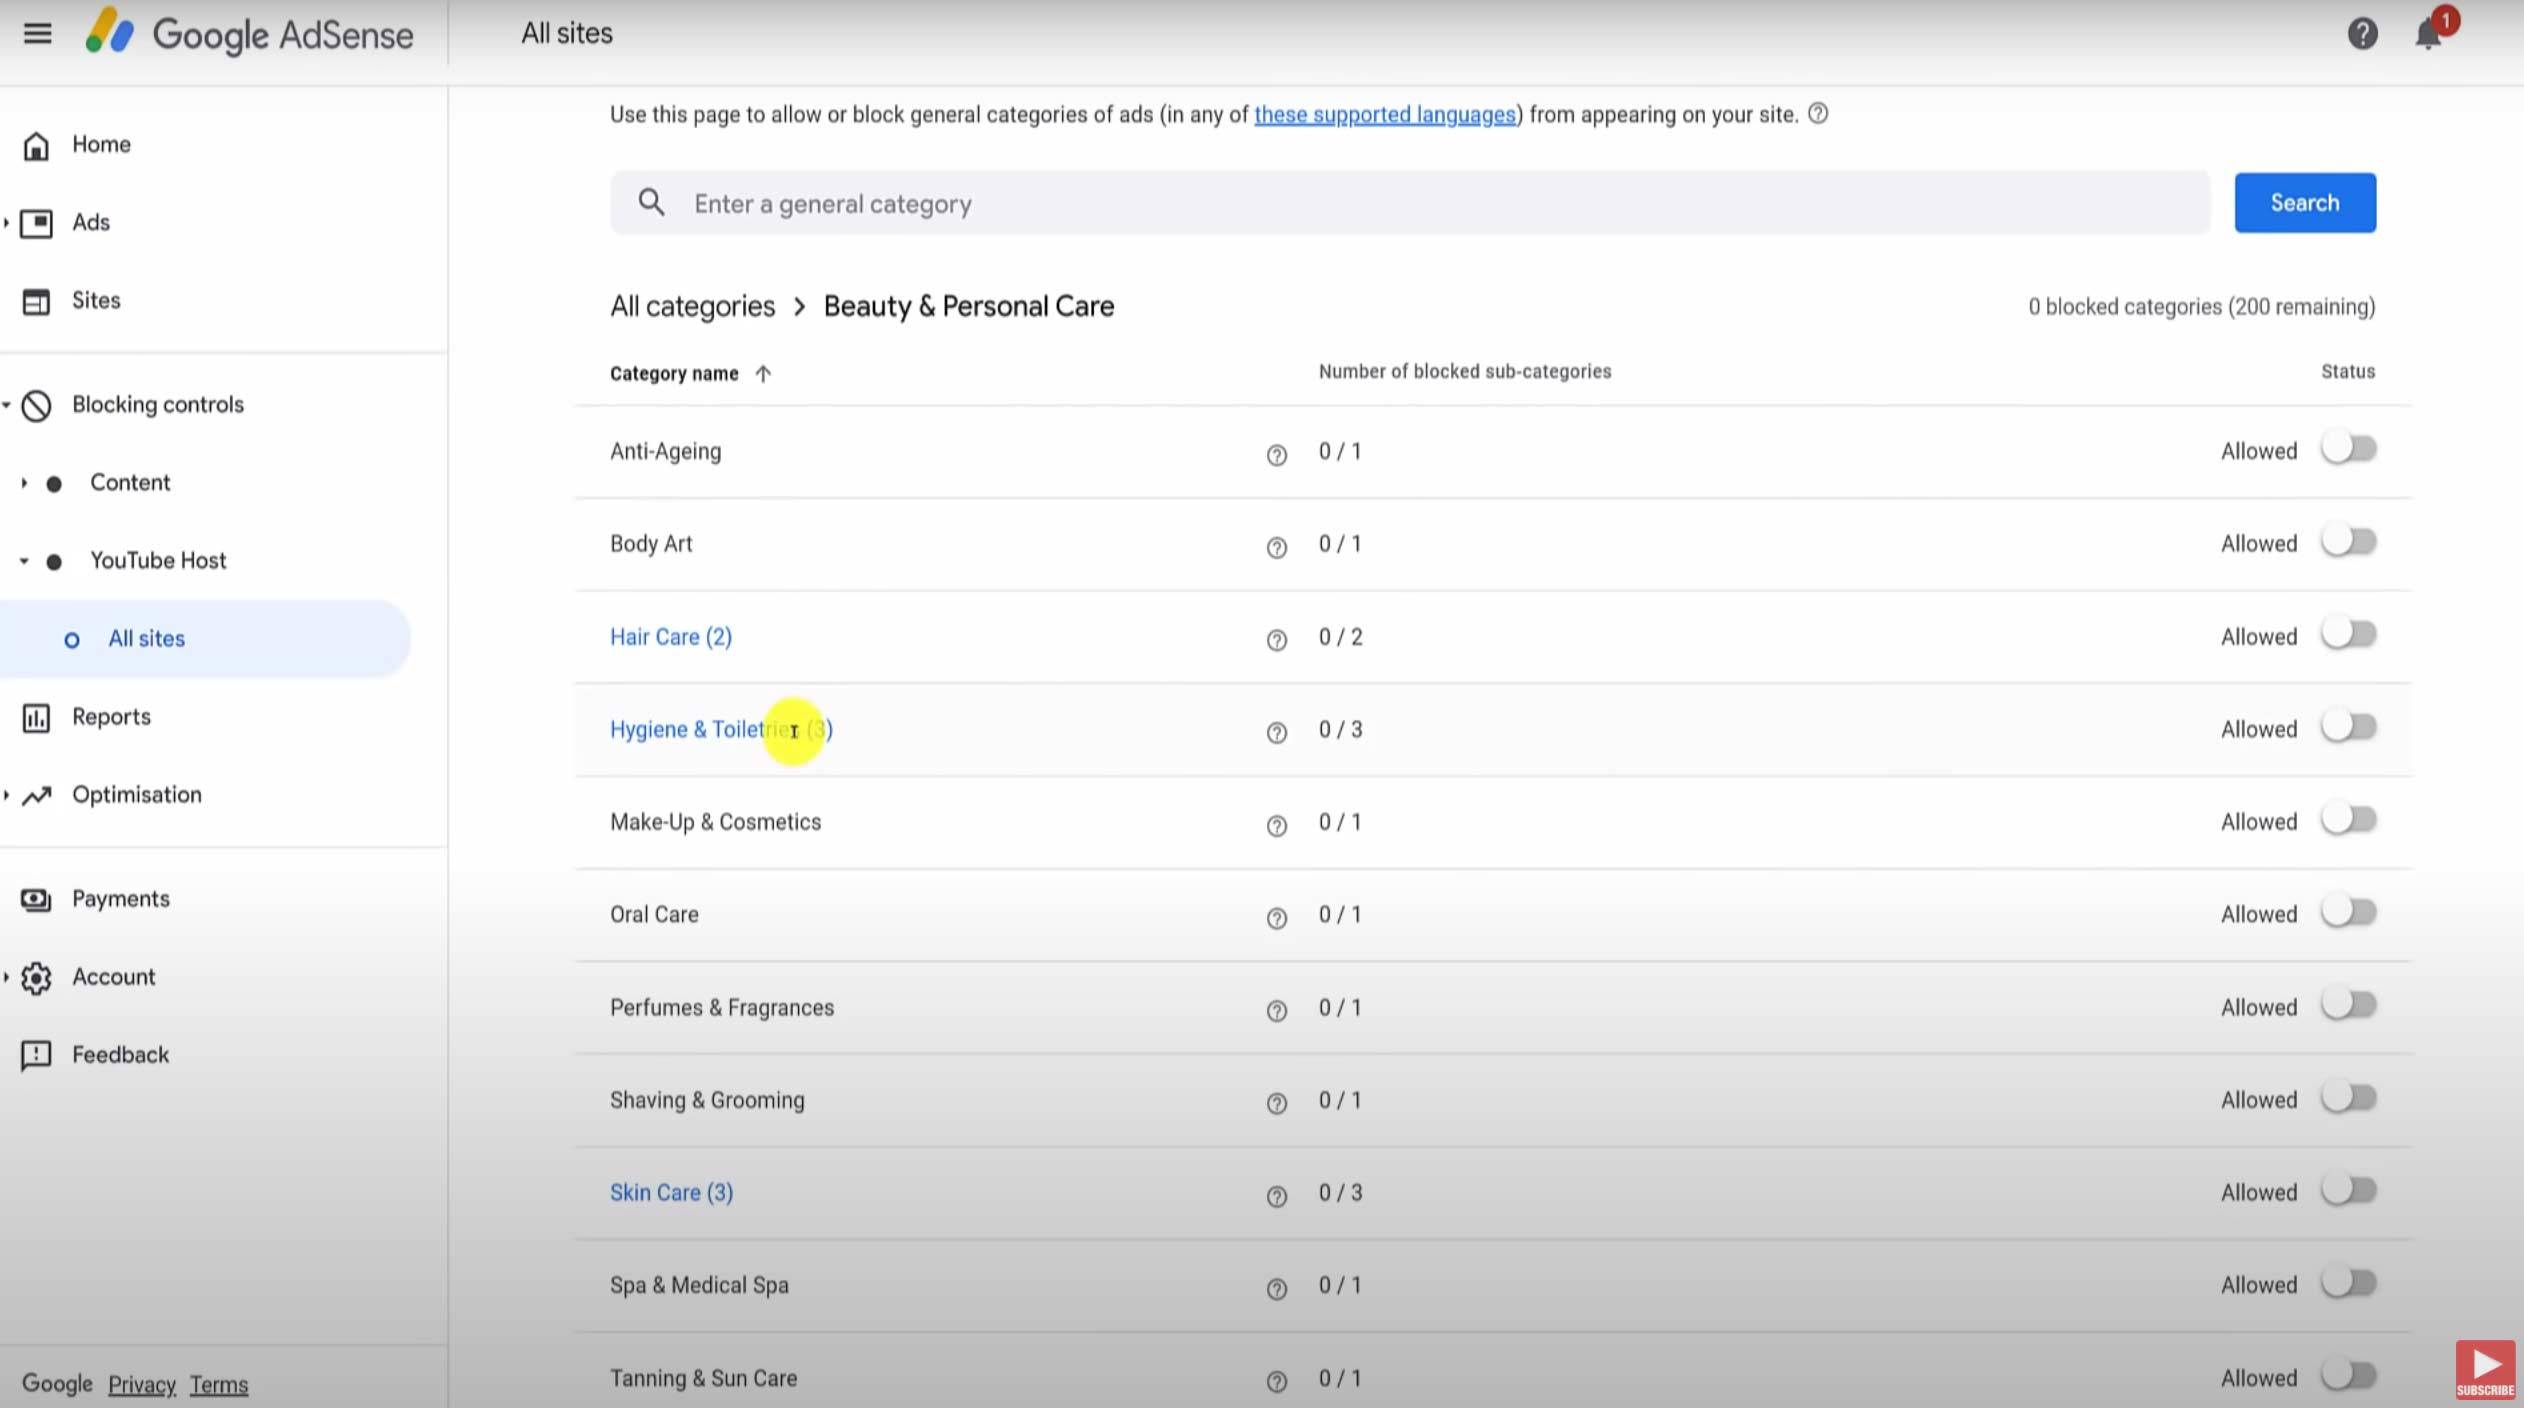Screen dimensions: 2524x1408
Task: Open Reports in the sidebar
Action: pos(111,717)
